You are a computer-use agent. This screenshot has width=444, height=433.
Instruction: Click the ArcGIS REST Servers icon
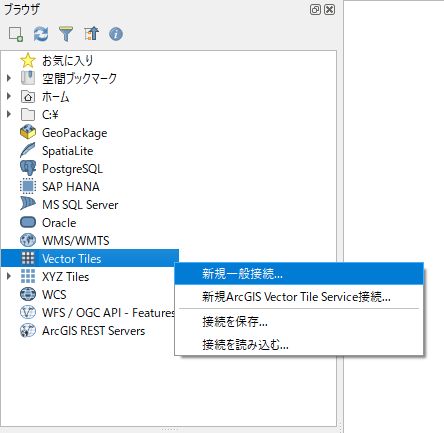click(x=28, y=331)
